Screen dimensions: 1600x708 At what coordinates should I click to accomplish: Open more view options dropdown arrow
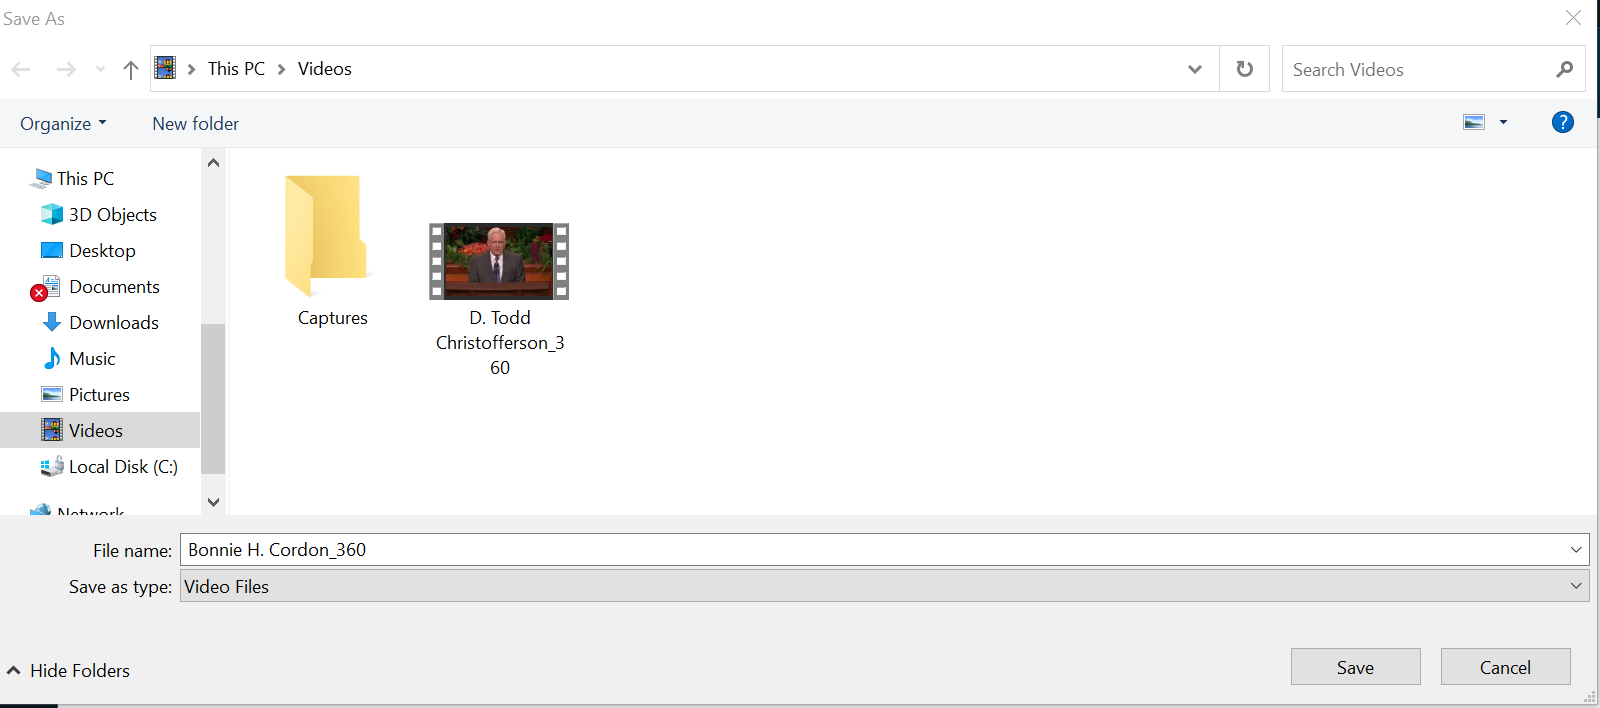coord(1503,122)
